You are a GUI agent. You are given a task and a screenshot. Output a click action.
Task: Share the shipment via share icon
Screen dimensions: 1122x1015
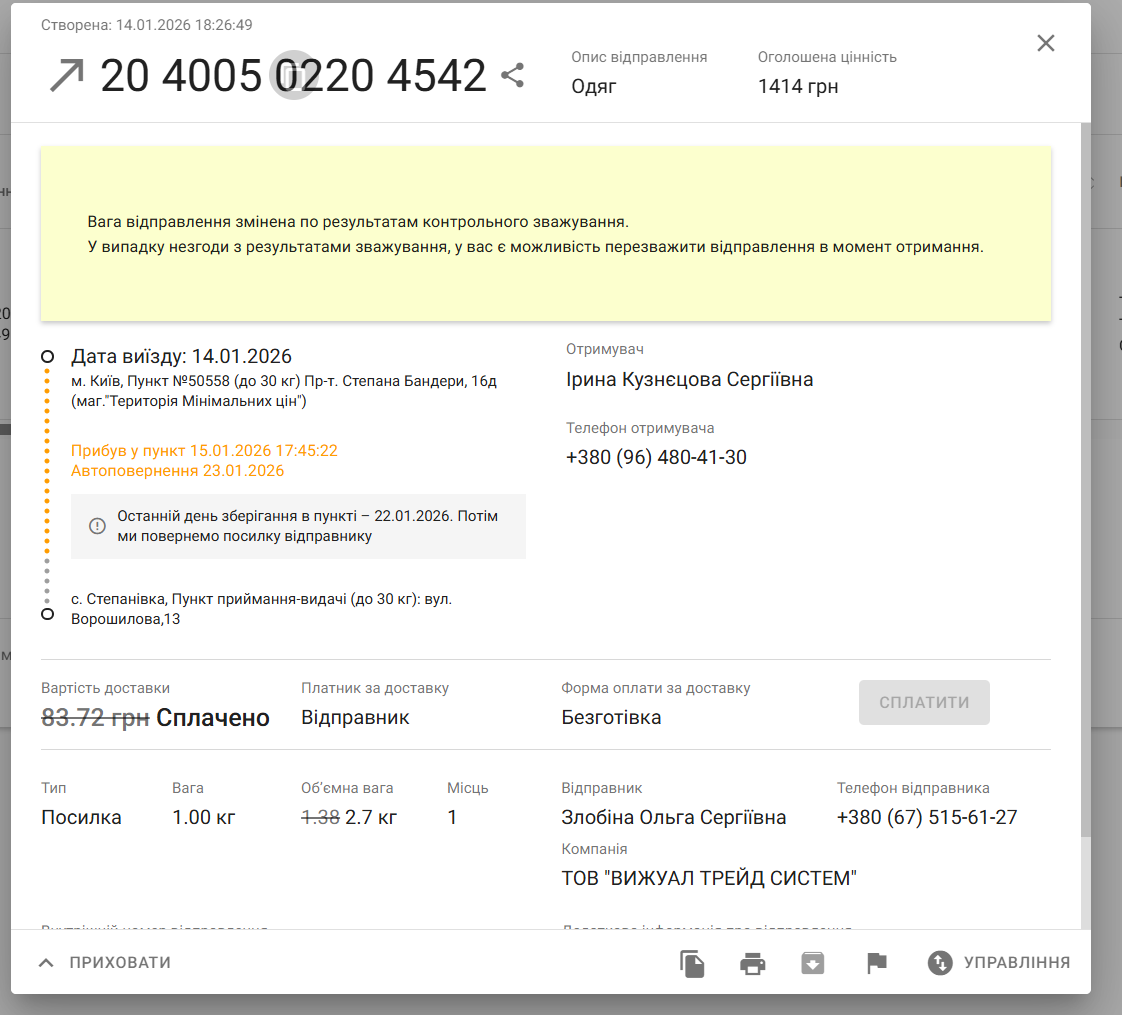(512, 75)
